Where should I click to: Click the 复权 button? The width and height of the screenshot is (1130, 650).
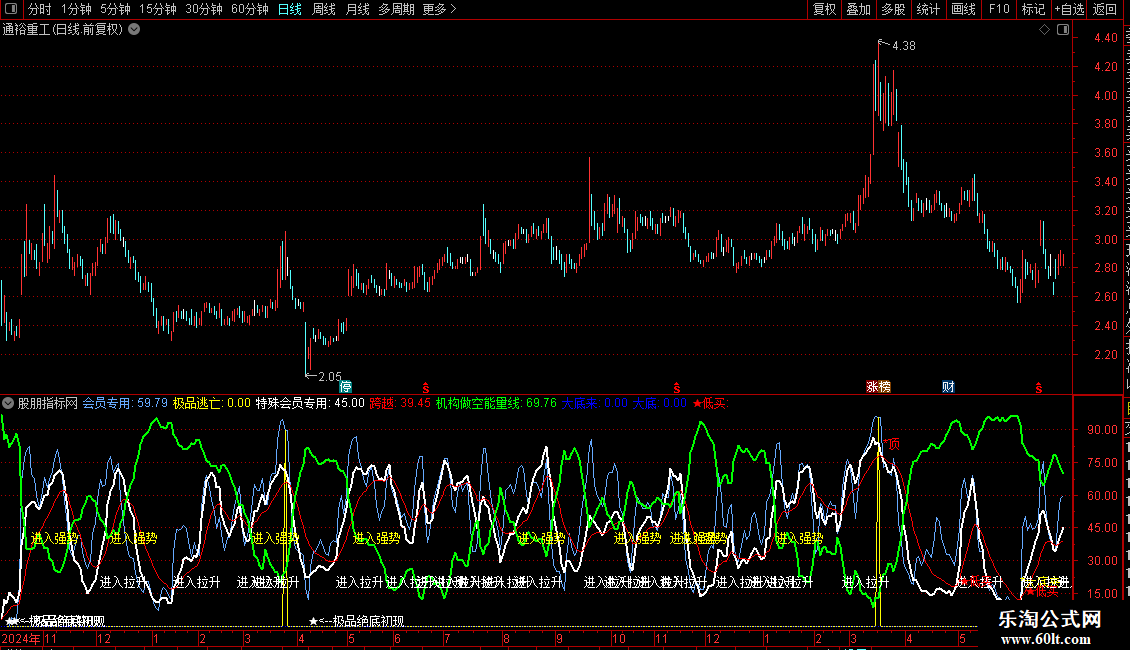point(824,9)
